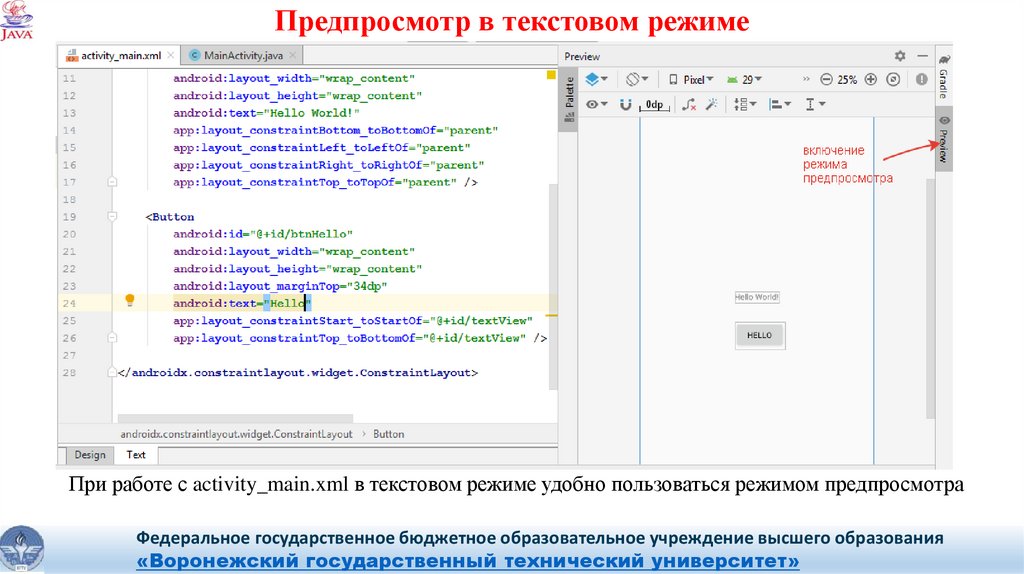The height and width of the screenshot is (574, 1024).
Task: Open the Preview panel settings gear
Action: (x=900, y=56)
